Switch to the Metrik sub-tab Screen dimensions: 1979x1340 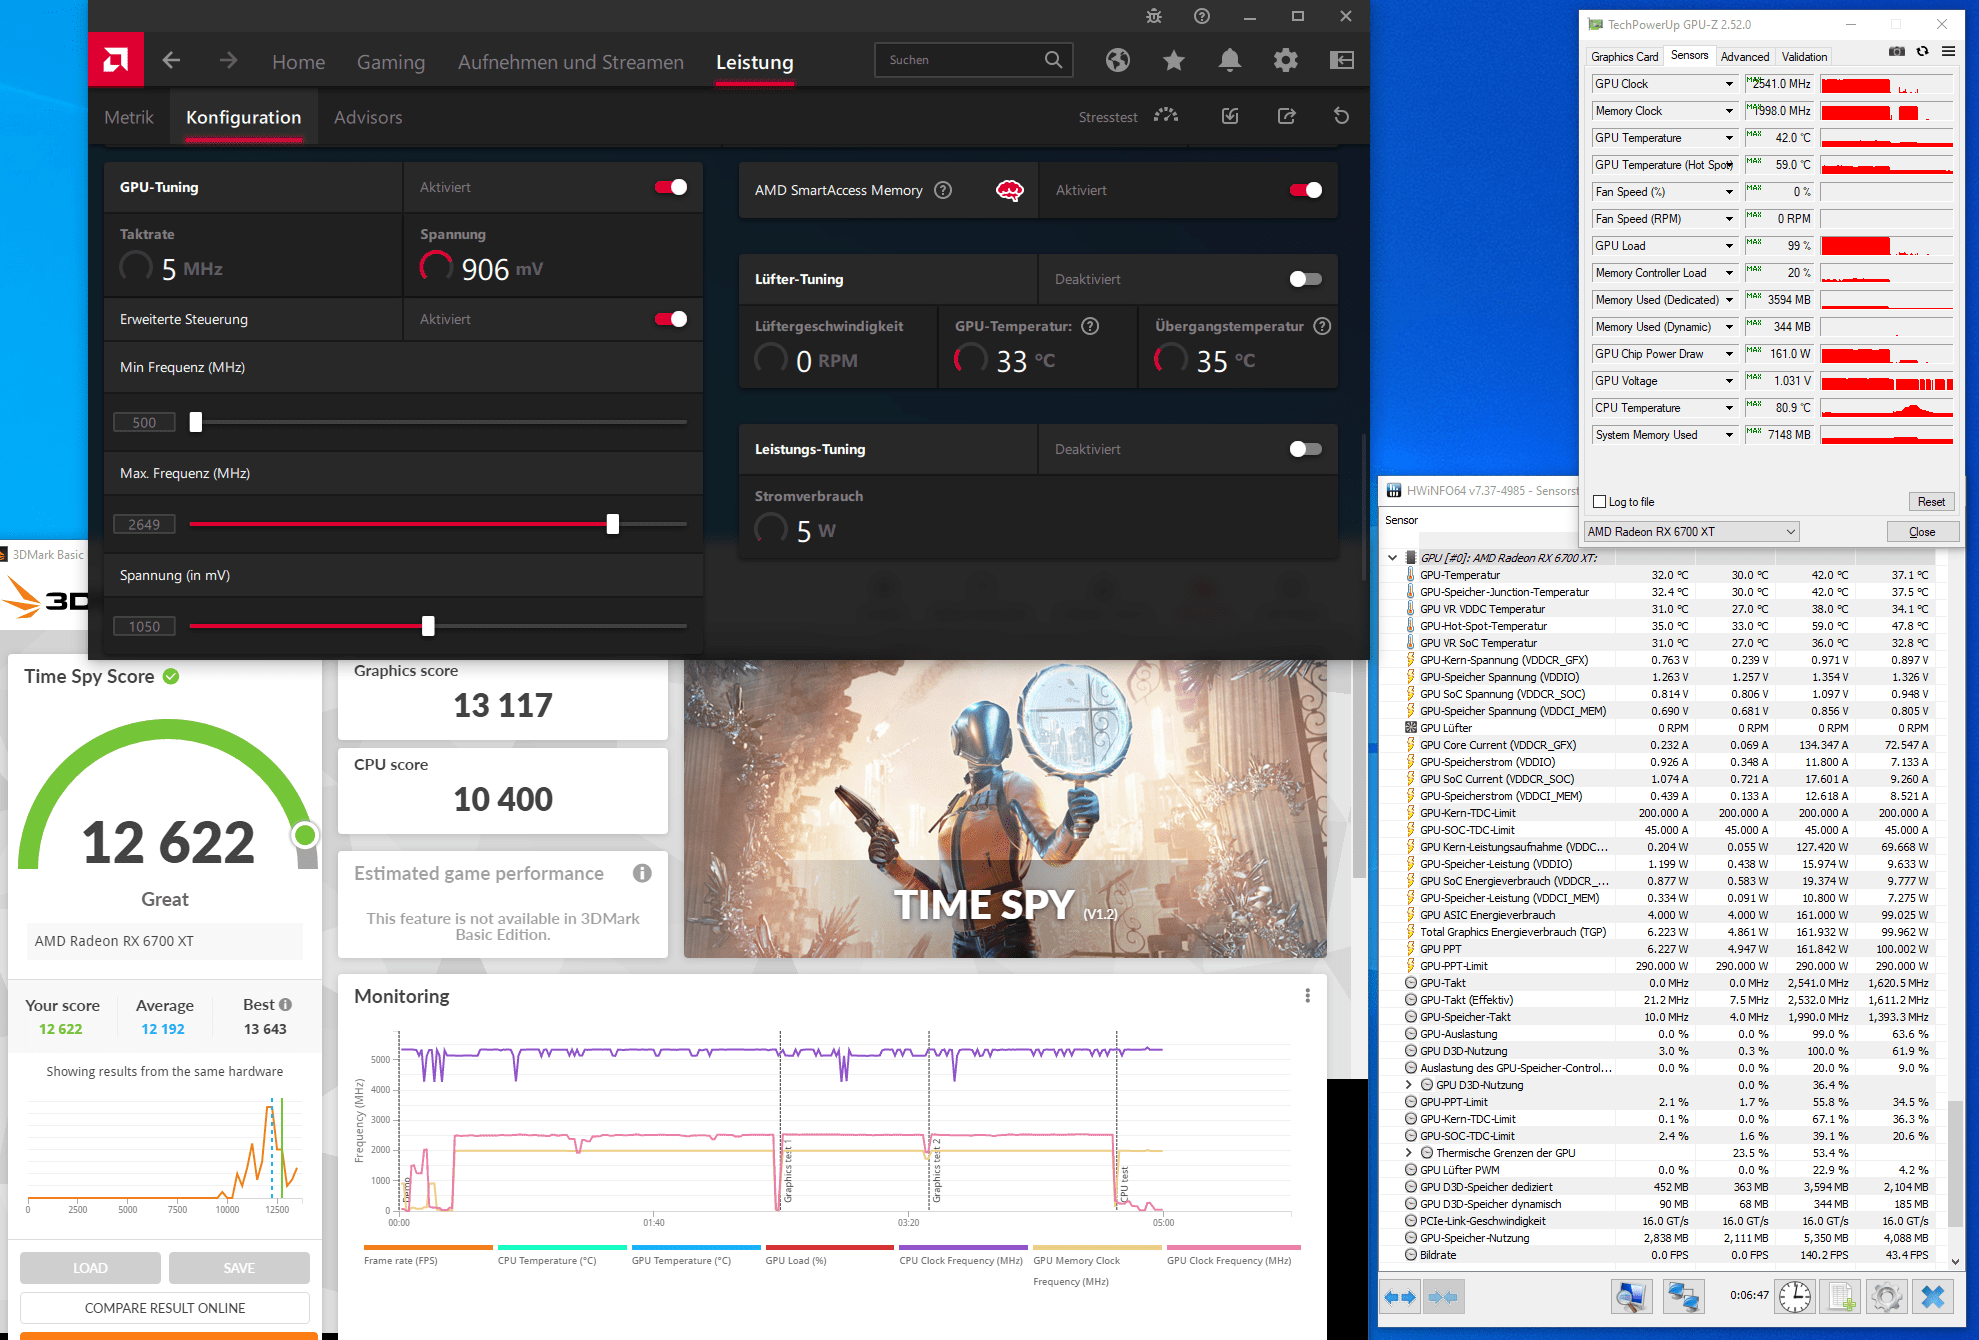129,117
